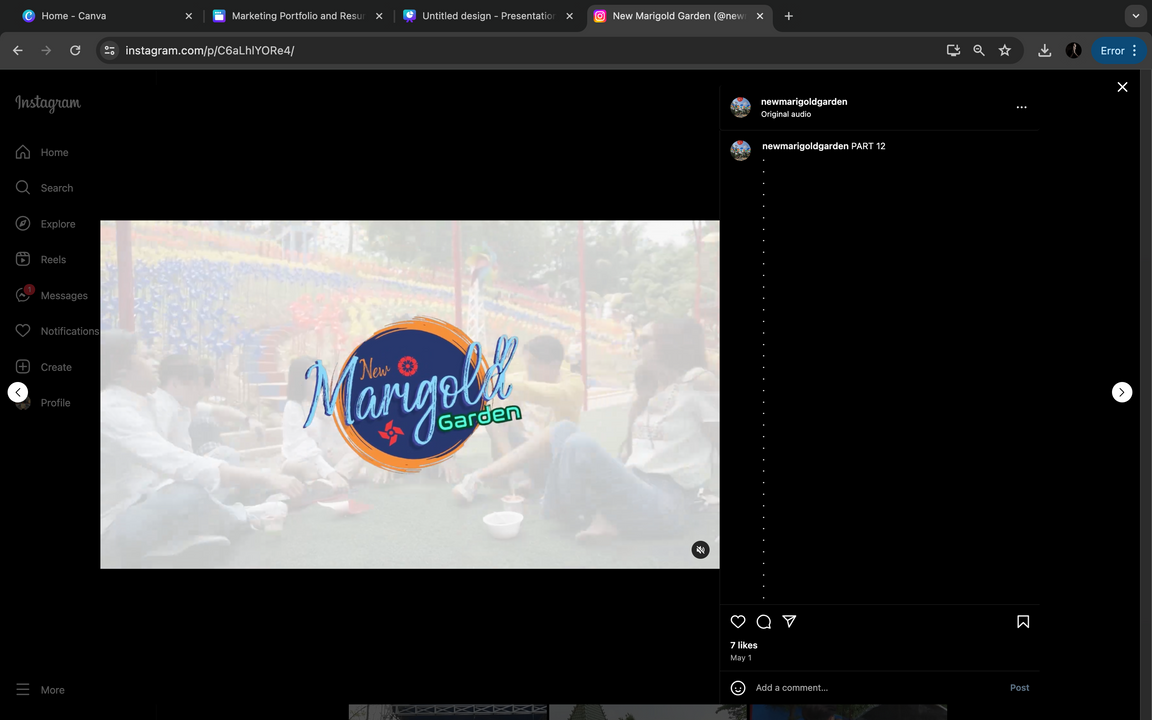Like the post with heart icon
Image resolution: width=1152 pixels, height=720 pixels.
738,622
